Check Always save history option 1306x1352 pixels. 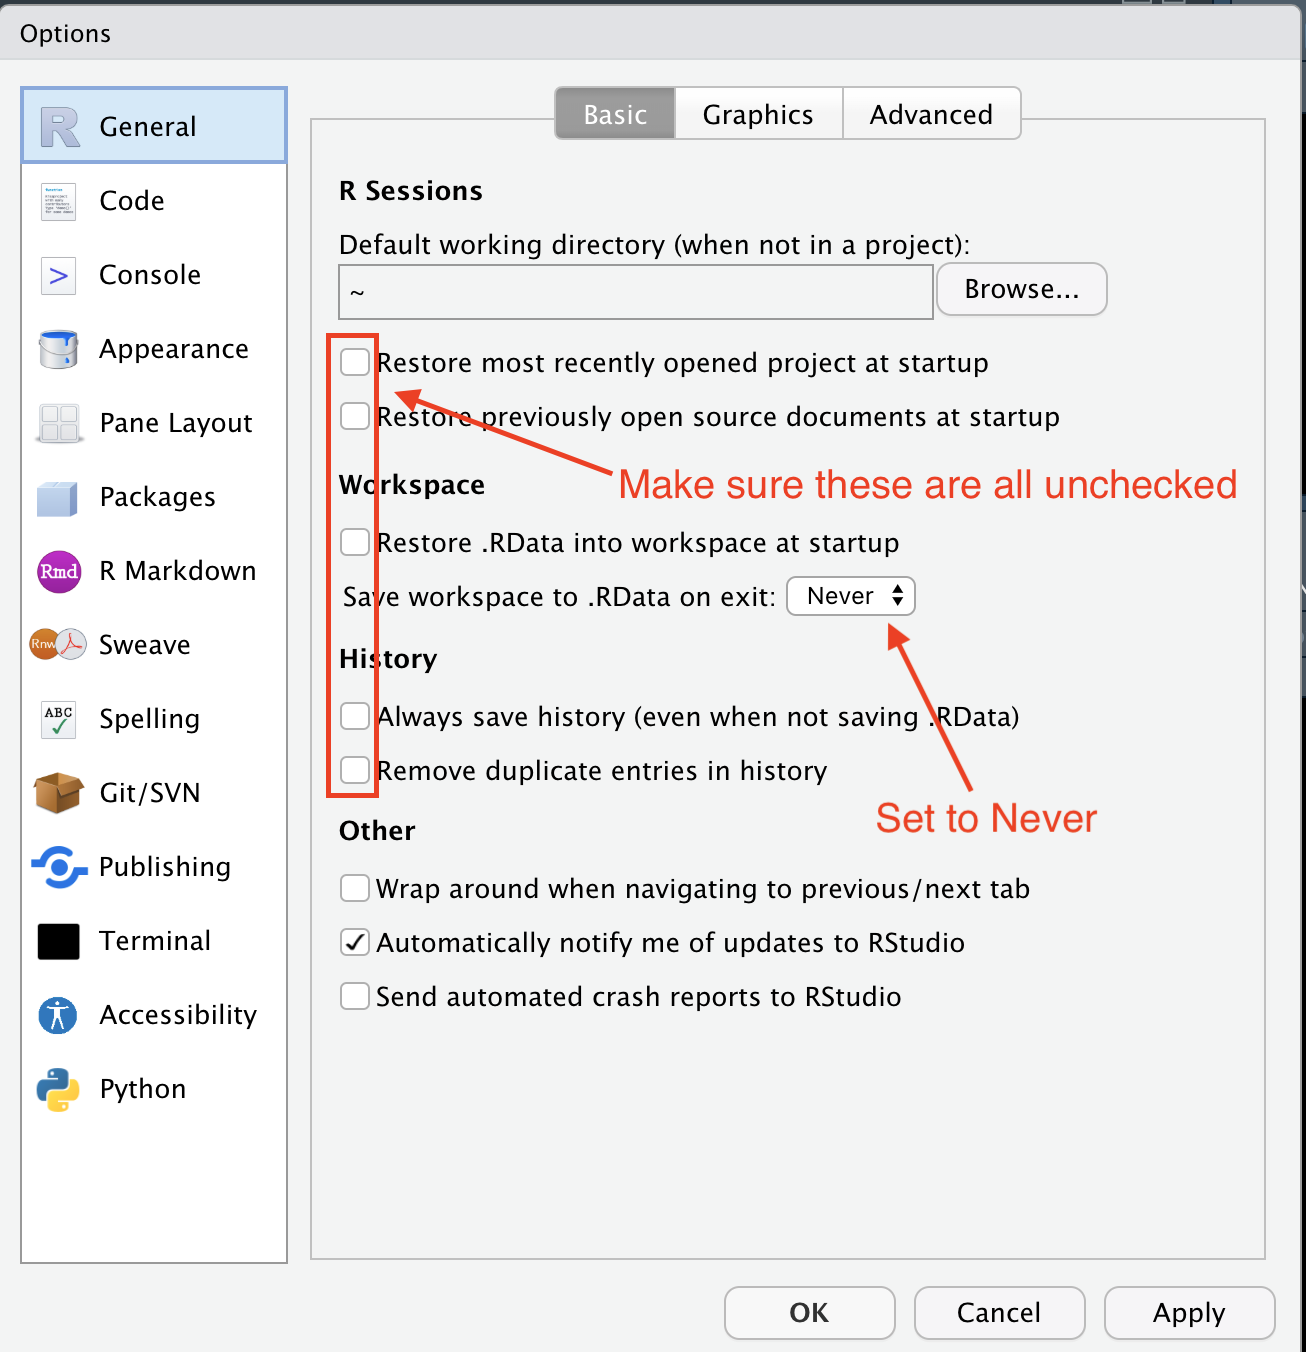(x=355, y=716)
